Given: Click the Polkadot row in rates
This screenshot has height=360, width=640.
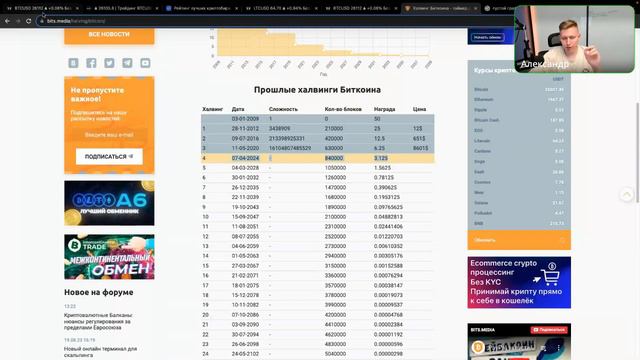Looking at the screenshot, I should point(519,213).
